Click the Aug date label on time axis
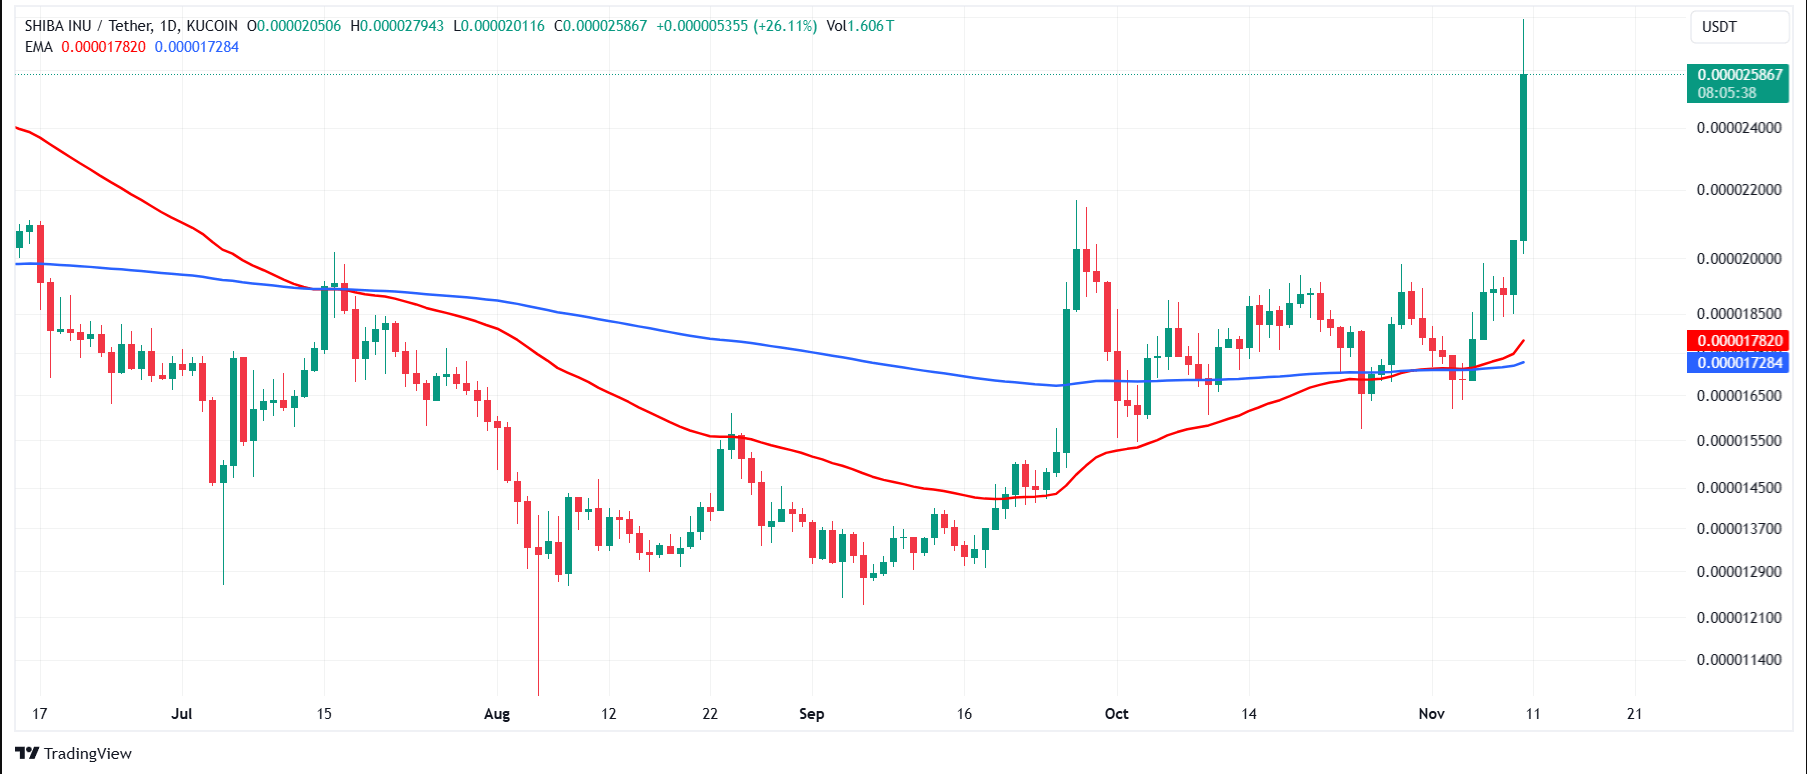This screenshot has height=774, width=1807. [x=497, y=714]
